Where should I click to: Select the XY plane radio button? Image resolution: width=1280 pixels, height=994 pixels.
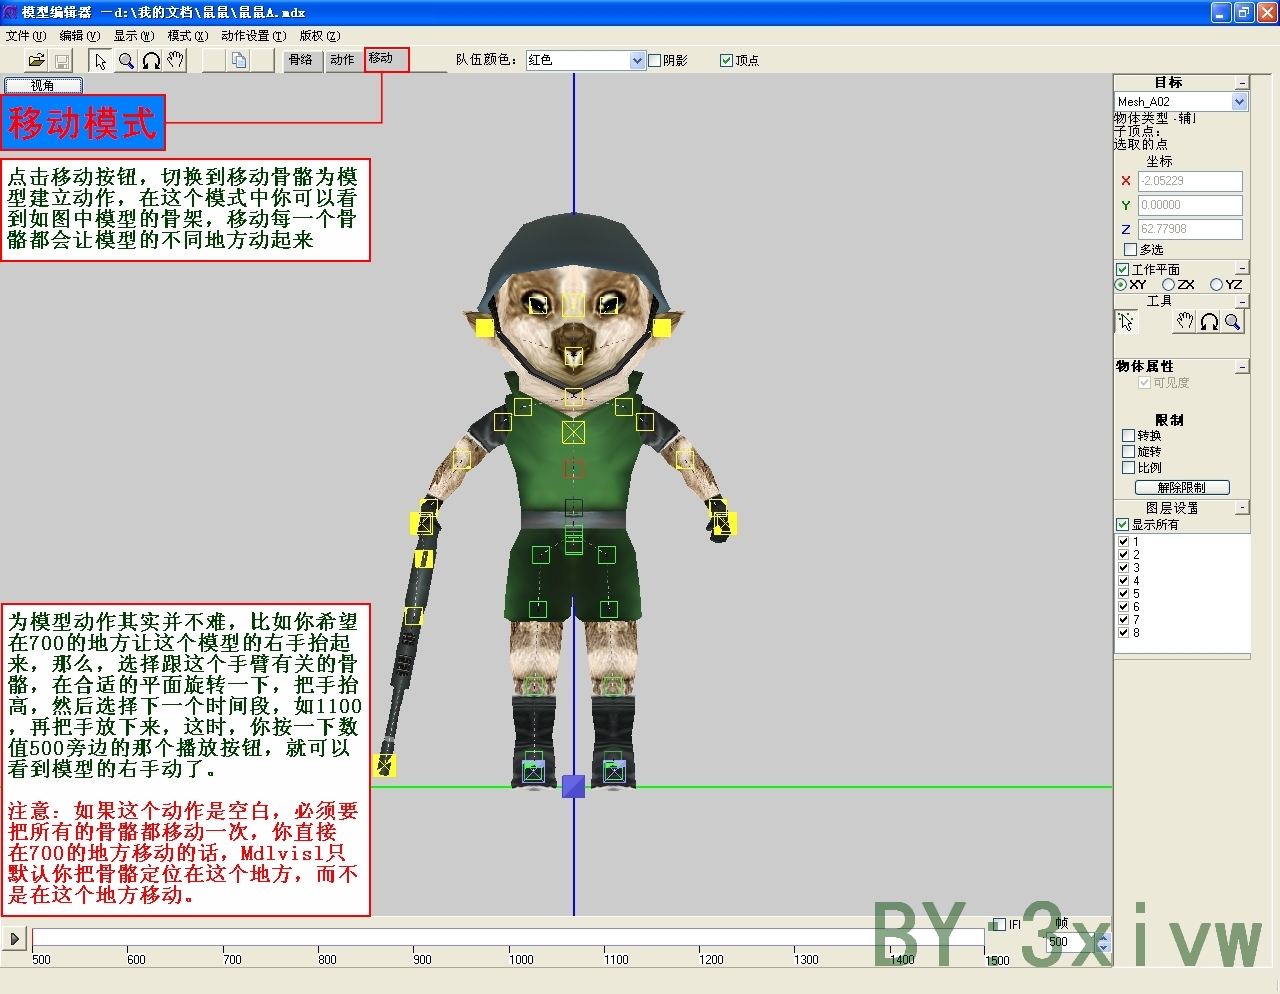pos(1121,285)
